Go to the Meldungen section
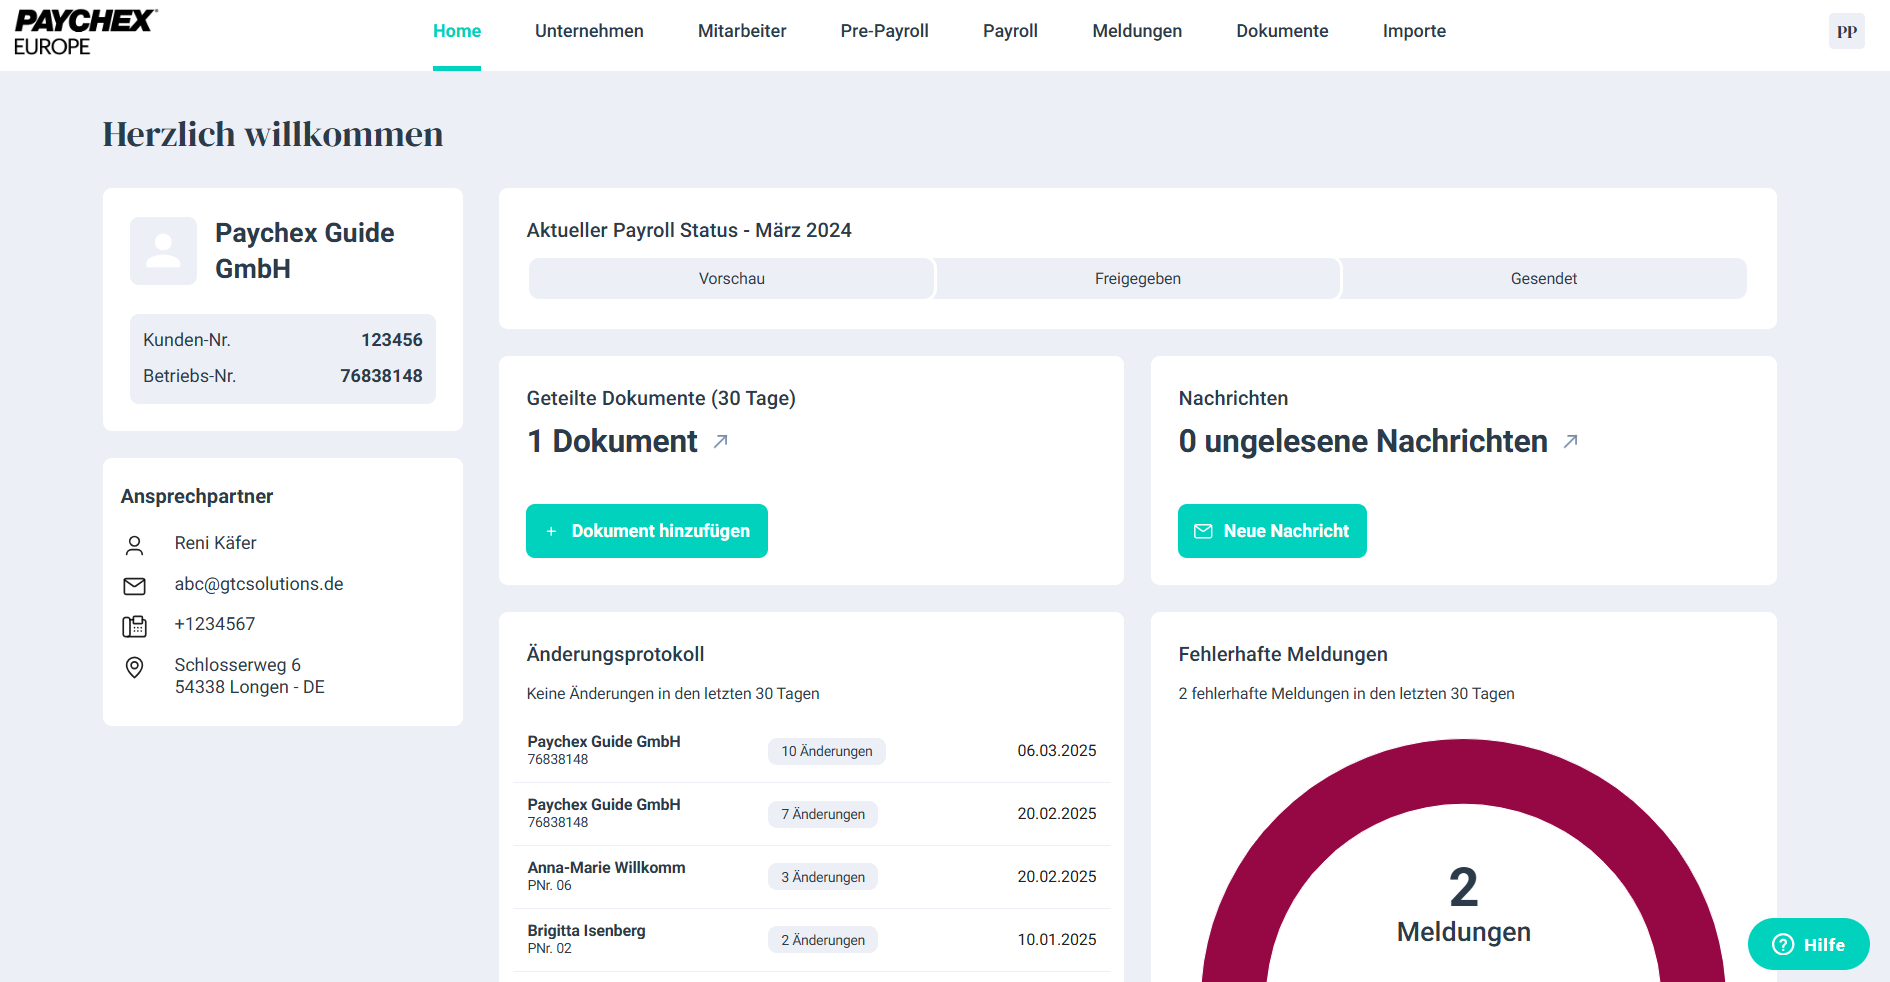This screenshot has height=982, width=1890. click(x=1137, y=31)
